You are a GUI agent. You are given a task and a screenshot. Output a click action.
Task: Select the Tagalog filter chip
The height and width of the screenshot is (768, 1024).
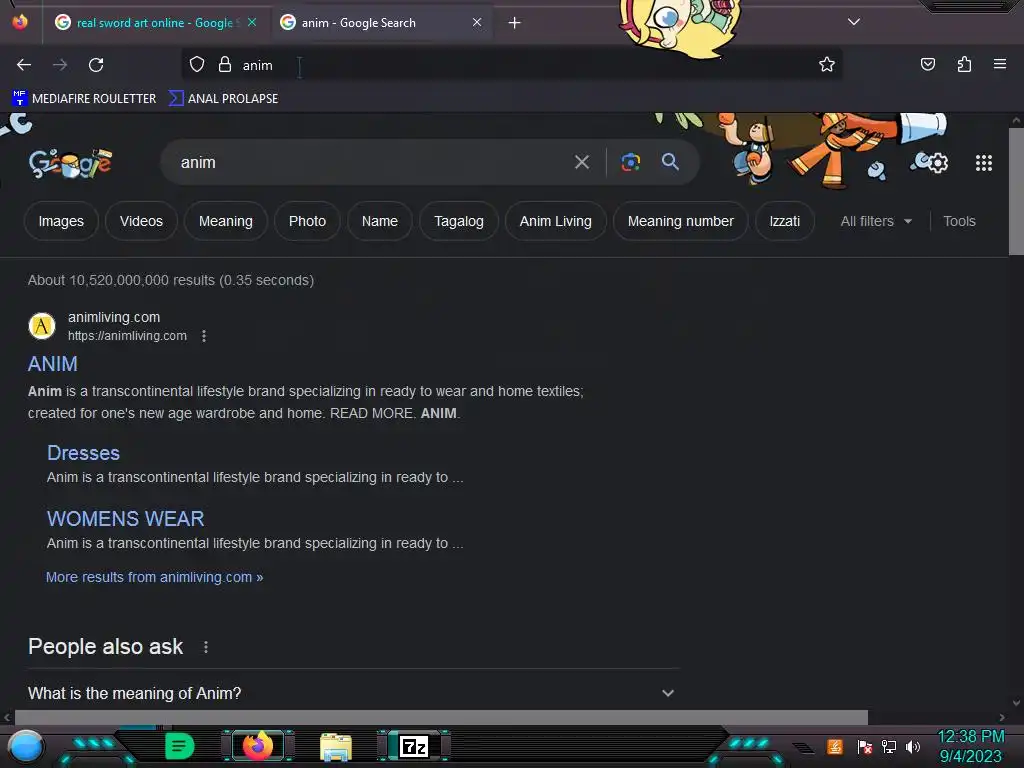[x=458, y=221]
